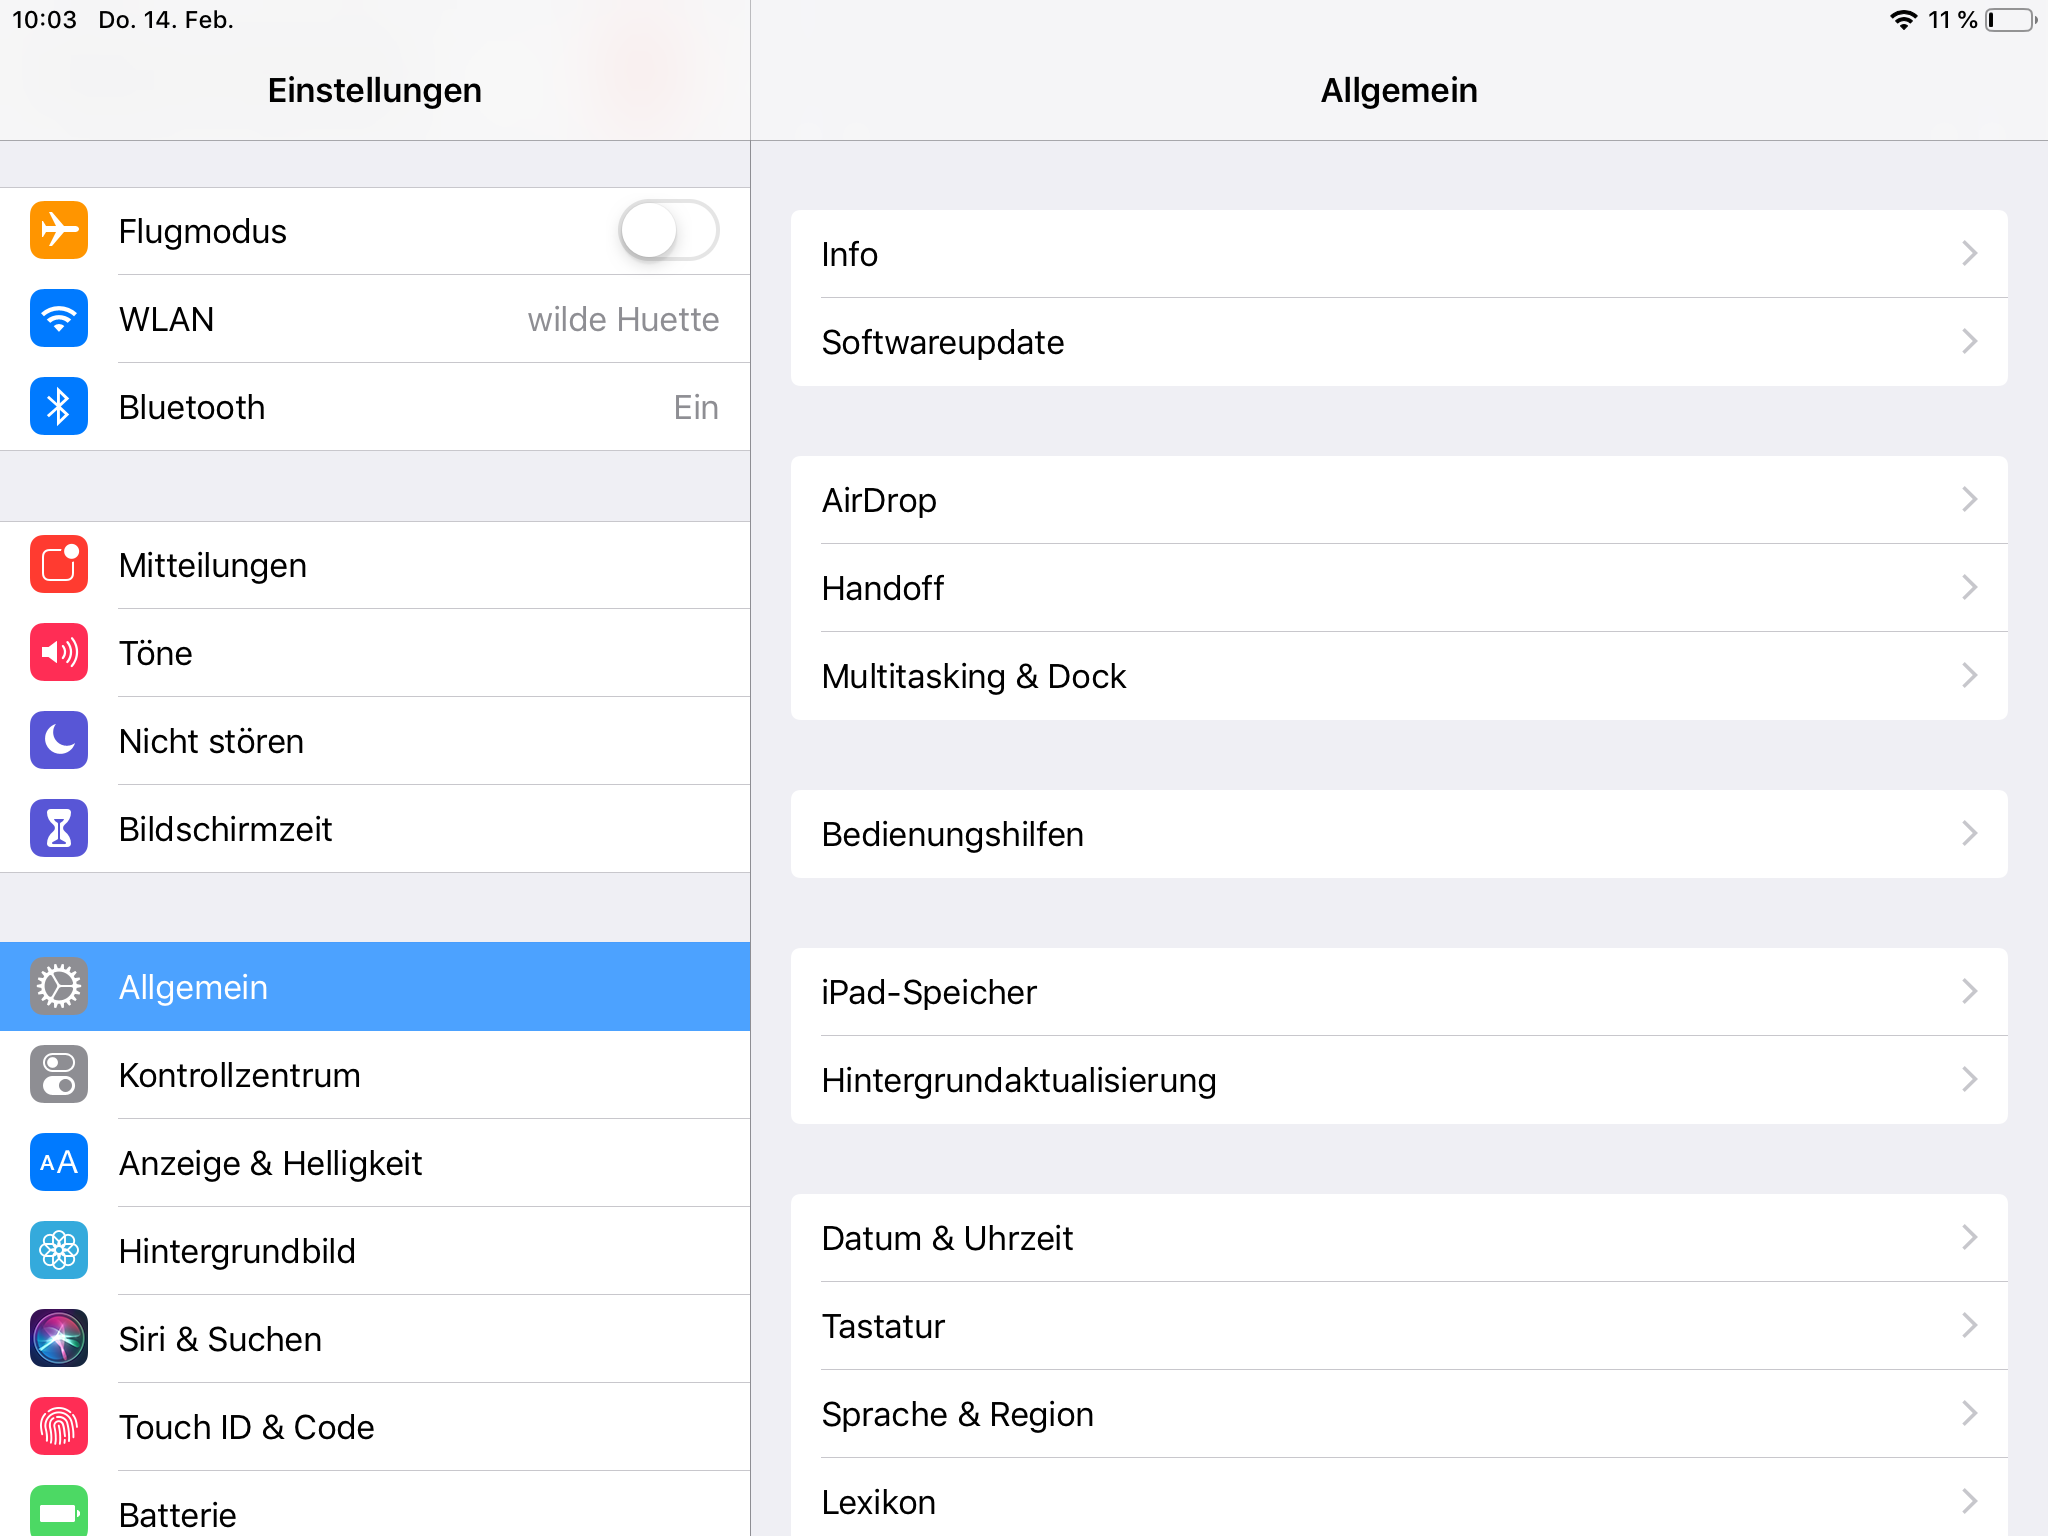Viewport: 2048px width, 1536px height.
Task: Tap the Töne speaker icon
Action: coord(59,653)
